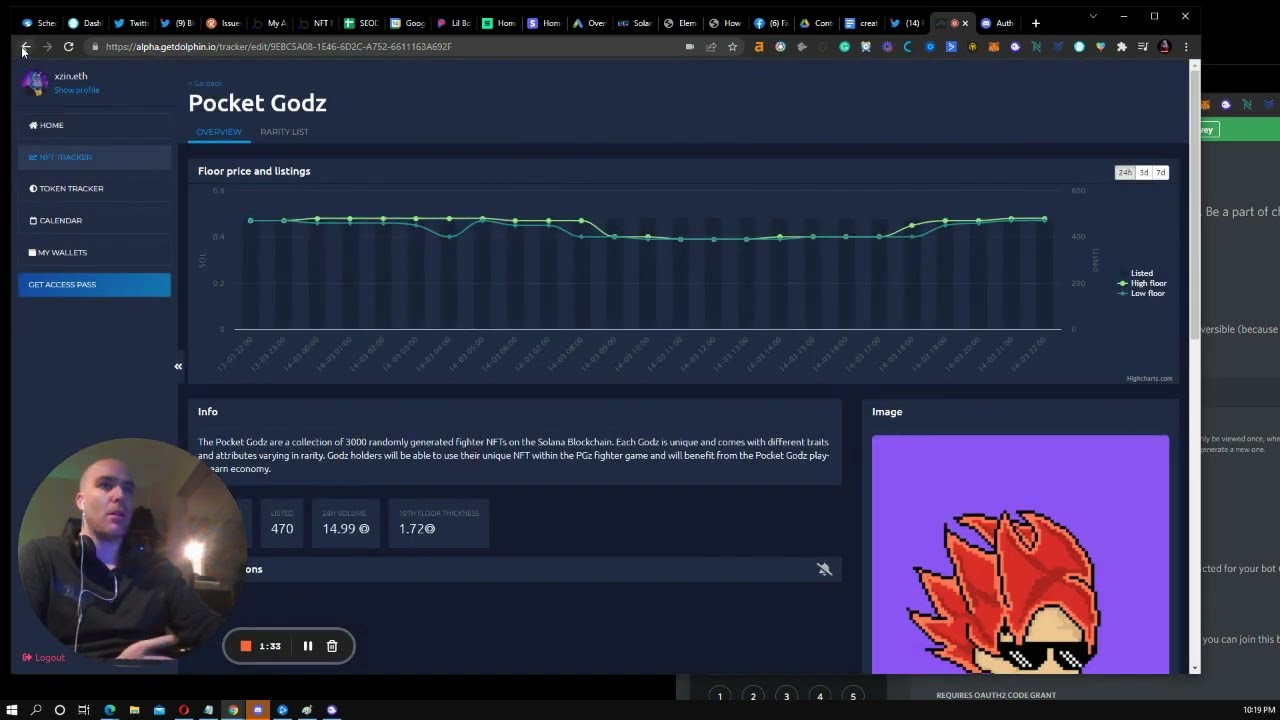Go to page 3 in background window
1280x720 pixels.
click(x=786, y=696)
